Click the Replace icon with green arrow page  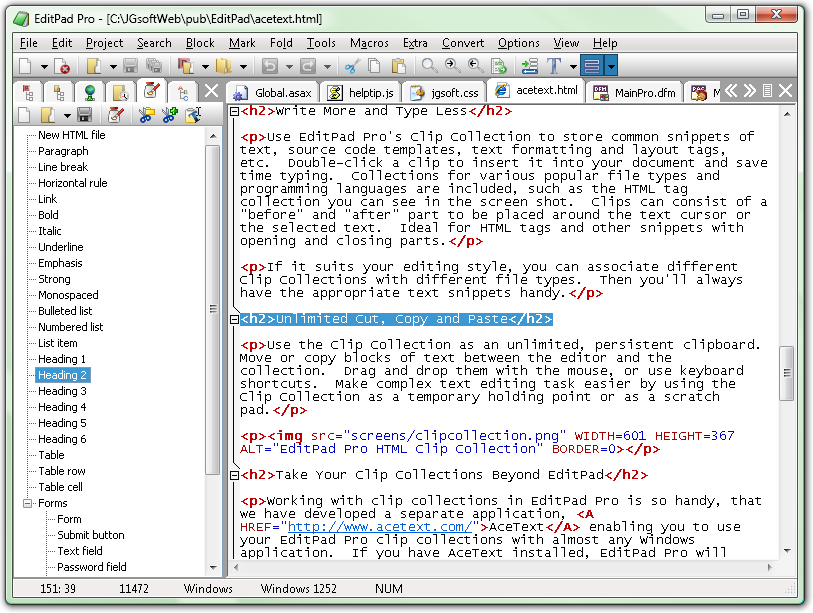(499, 66)
